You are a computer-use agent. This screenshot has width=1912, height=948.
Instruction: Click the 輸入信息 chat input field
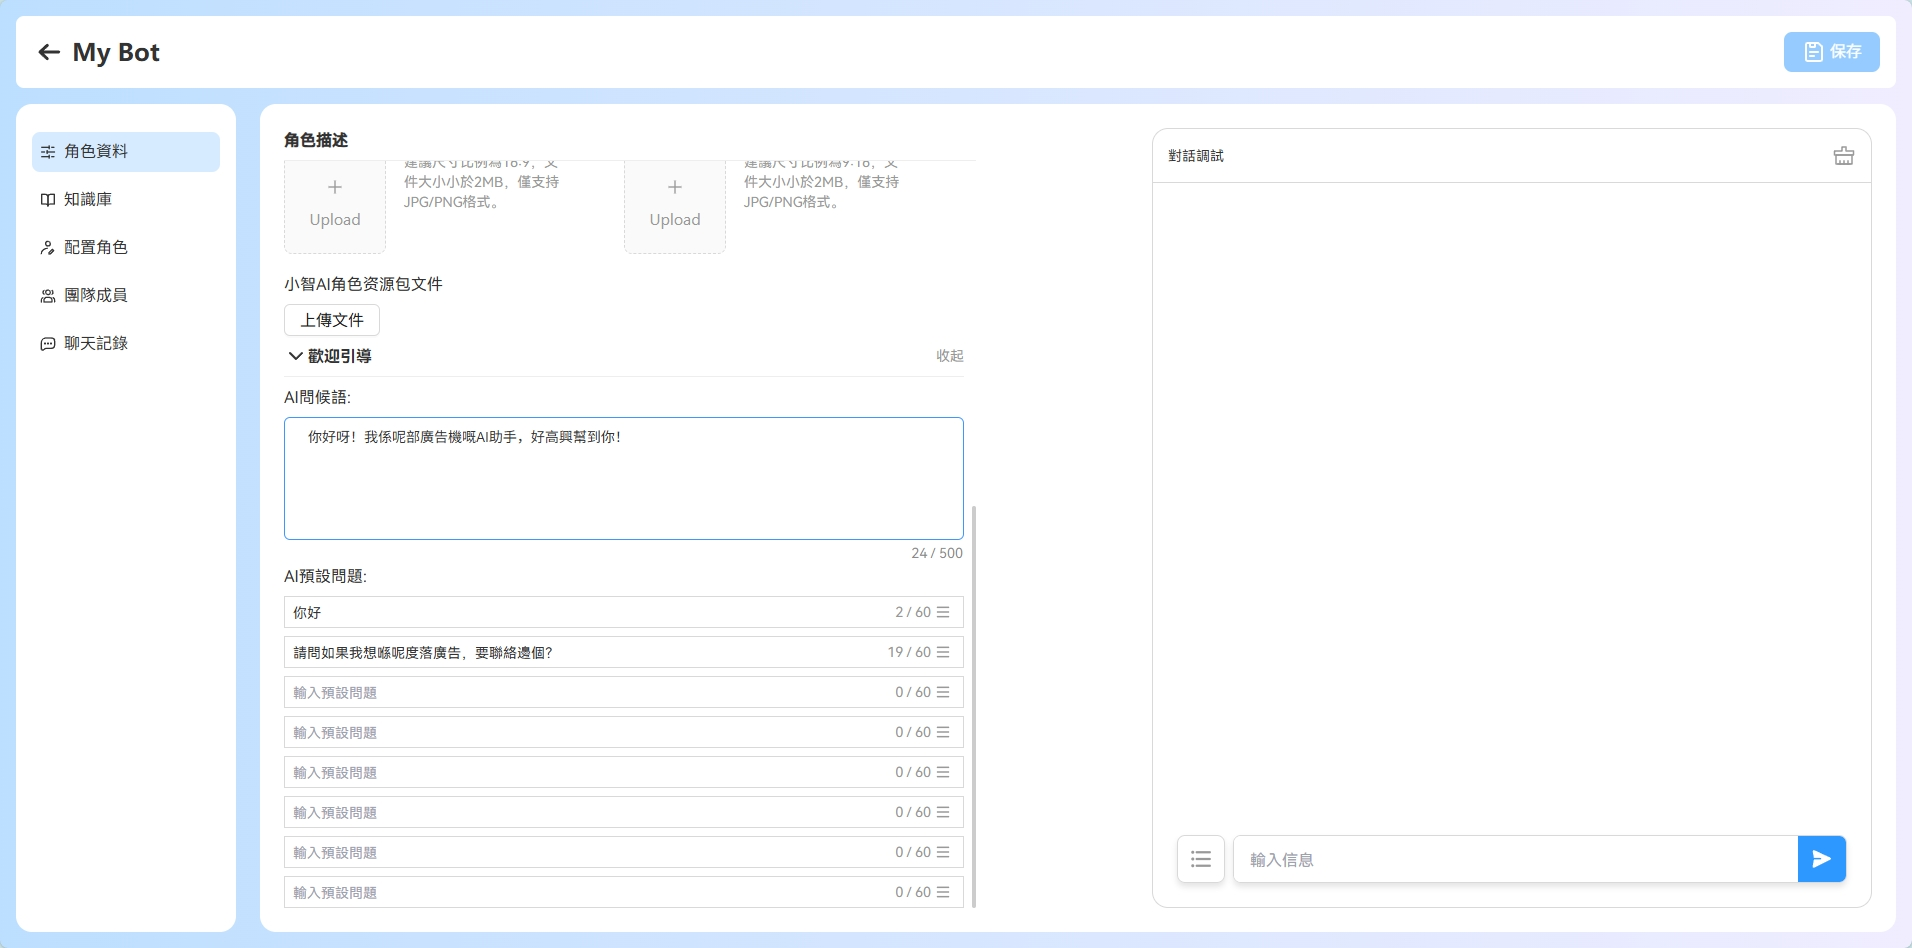tap(1515, 859)
